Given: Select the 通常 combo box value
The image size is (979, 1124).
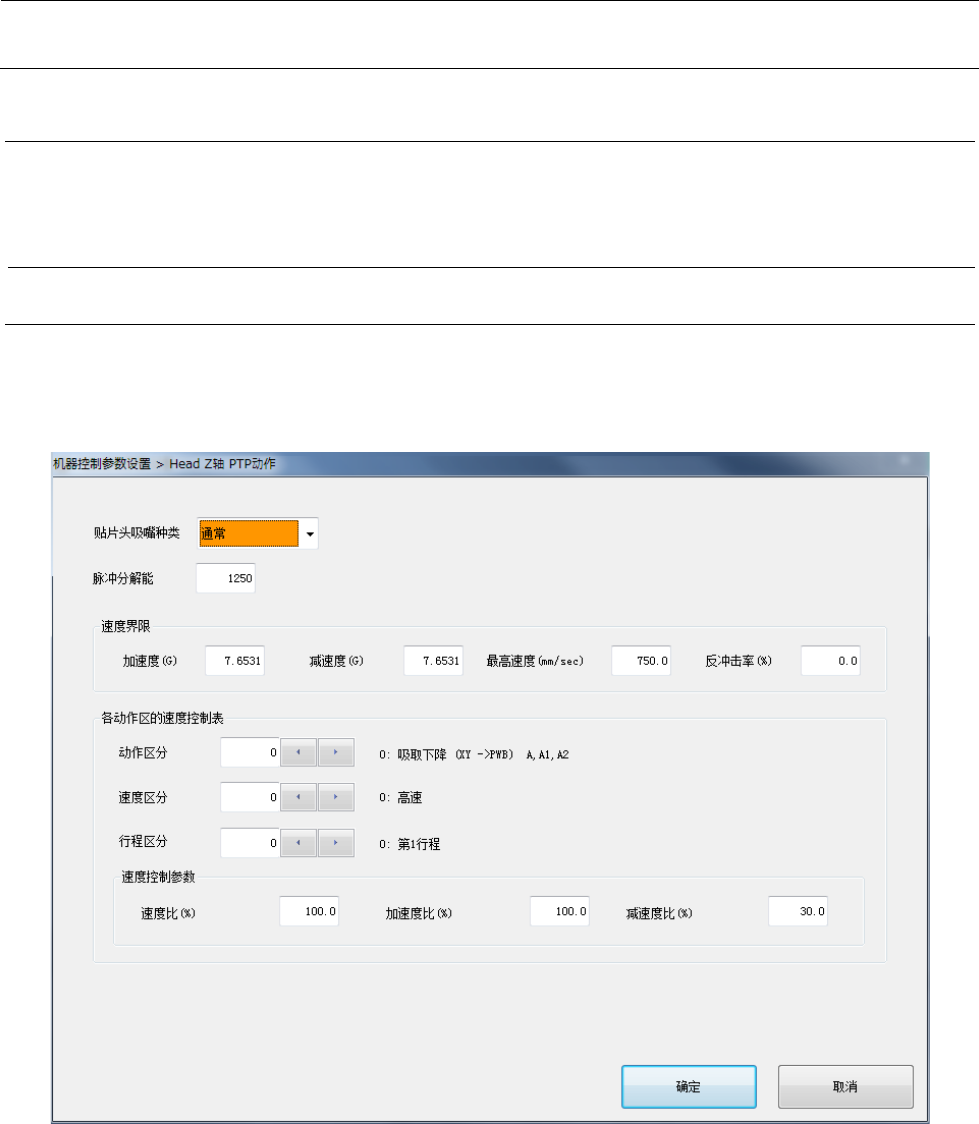Looking at the screenshot, I should (x=249, y=534).
